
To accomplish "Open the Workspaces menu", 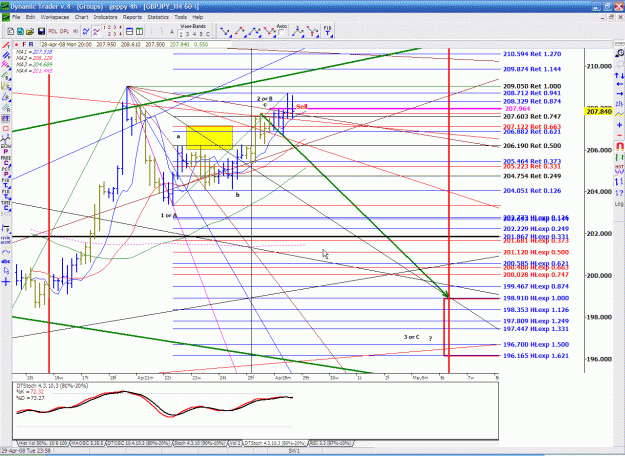I will point(55,17).
